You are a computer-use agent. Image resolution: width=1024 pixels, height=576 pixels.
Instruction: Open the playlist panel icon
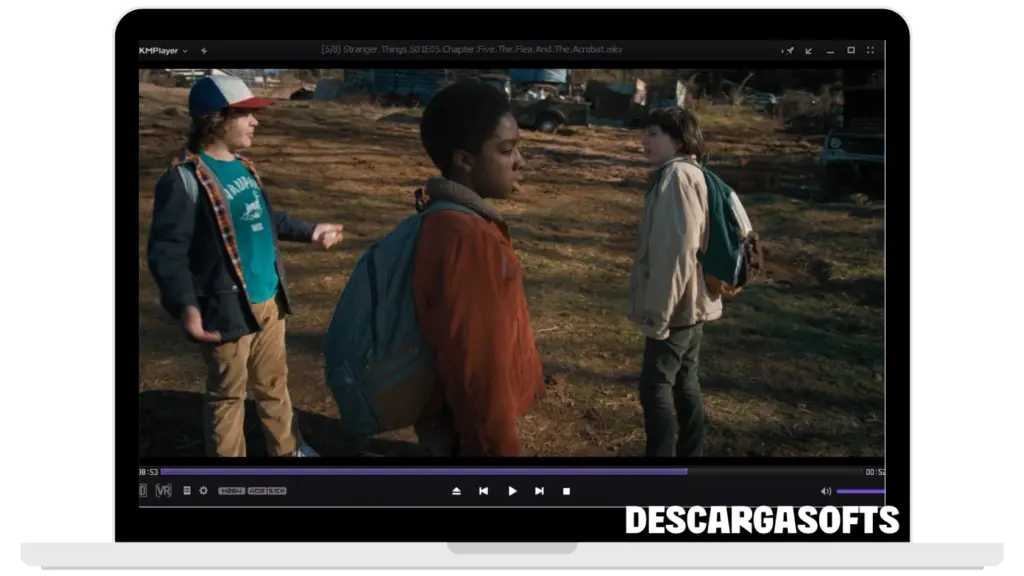tap(187, 491)
